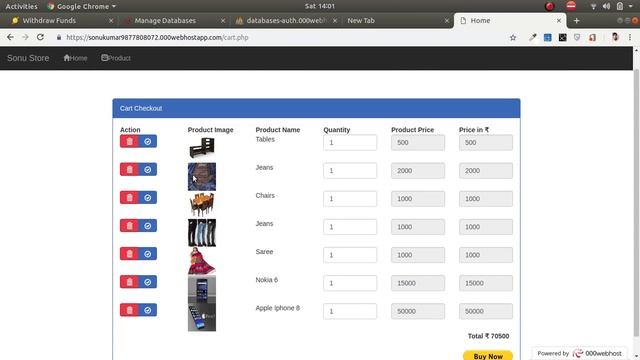Remove Nokia 6 from the cart
This screenshot has height=360, width=640.
tap(129, 282)
